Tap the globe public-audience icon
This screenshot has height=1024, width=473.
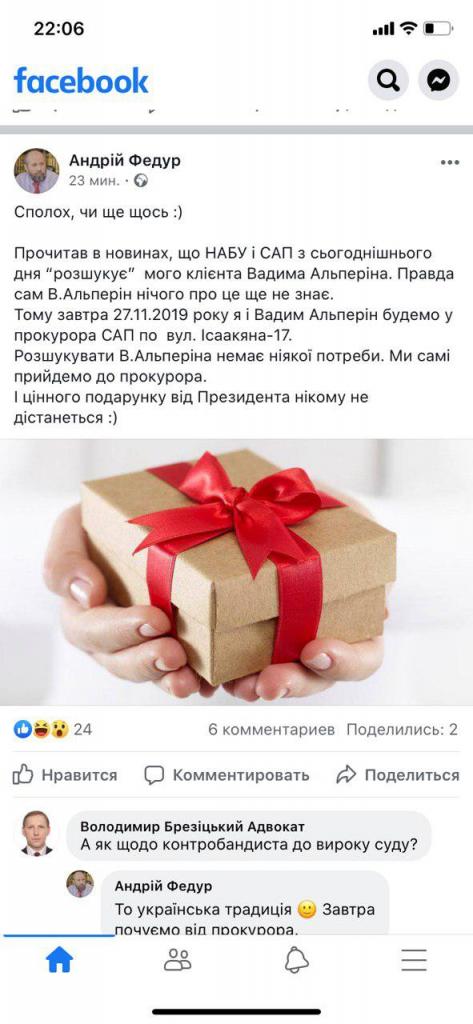pos(140,181)
